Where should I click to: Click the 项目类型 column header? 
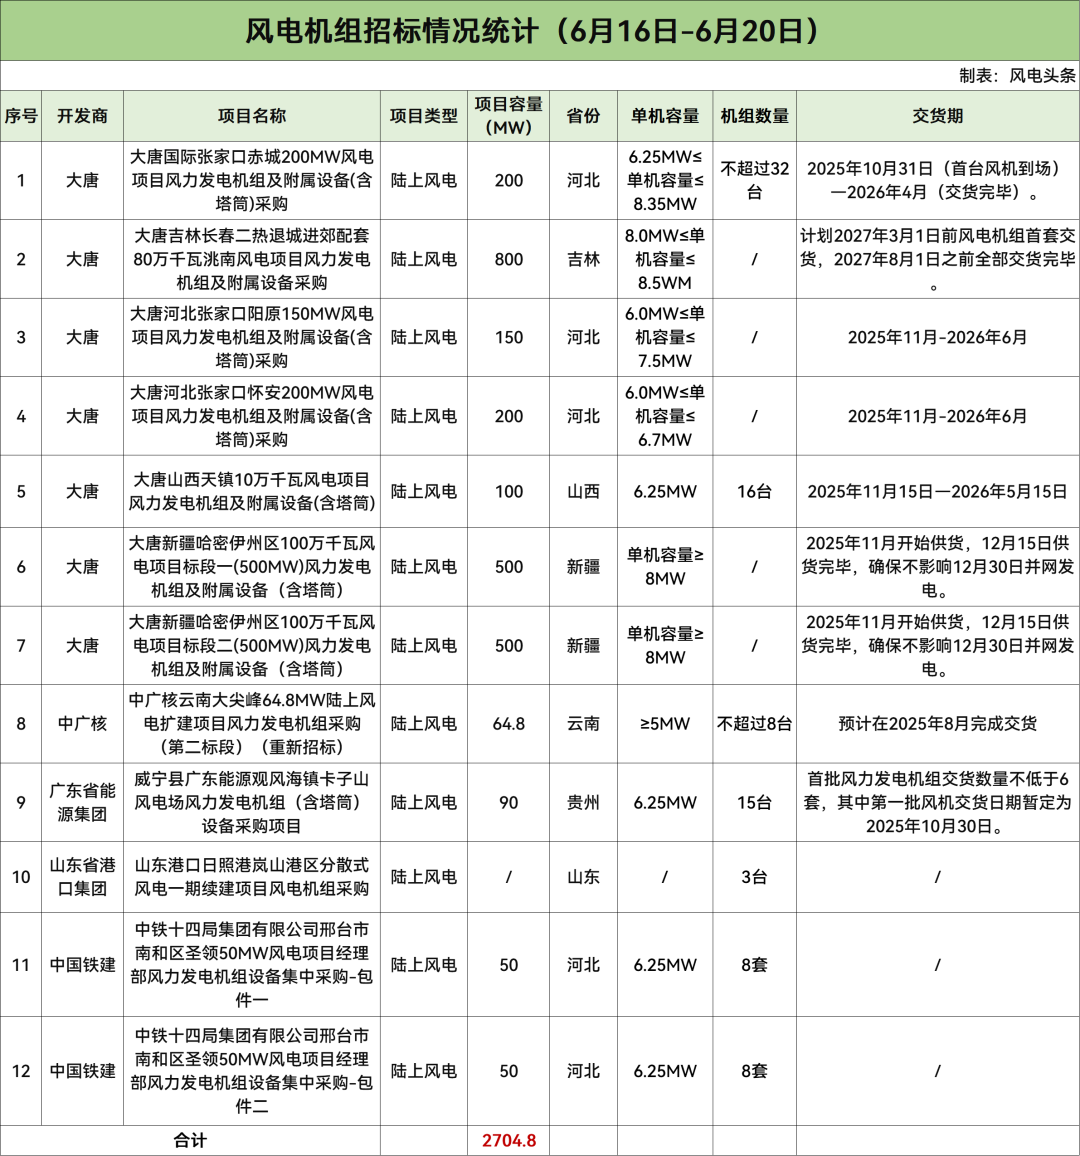[x=424, y=116]
